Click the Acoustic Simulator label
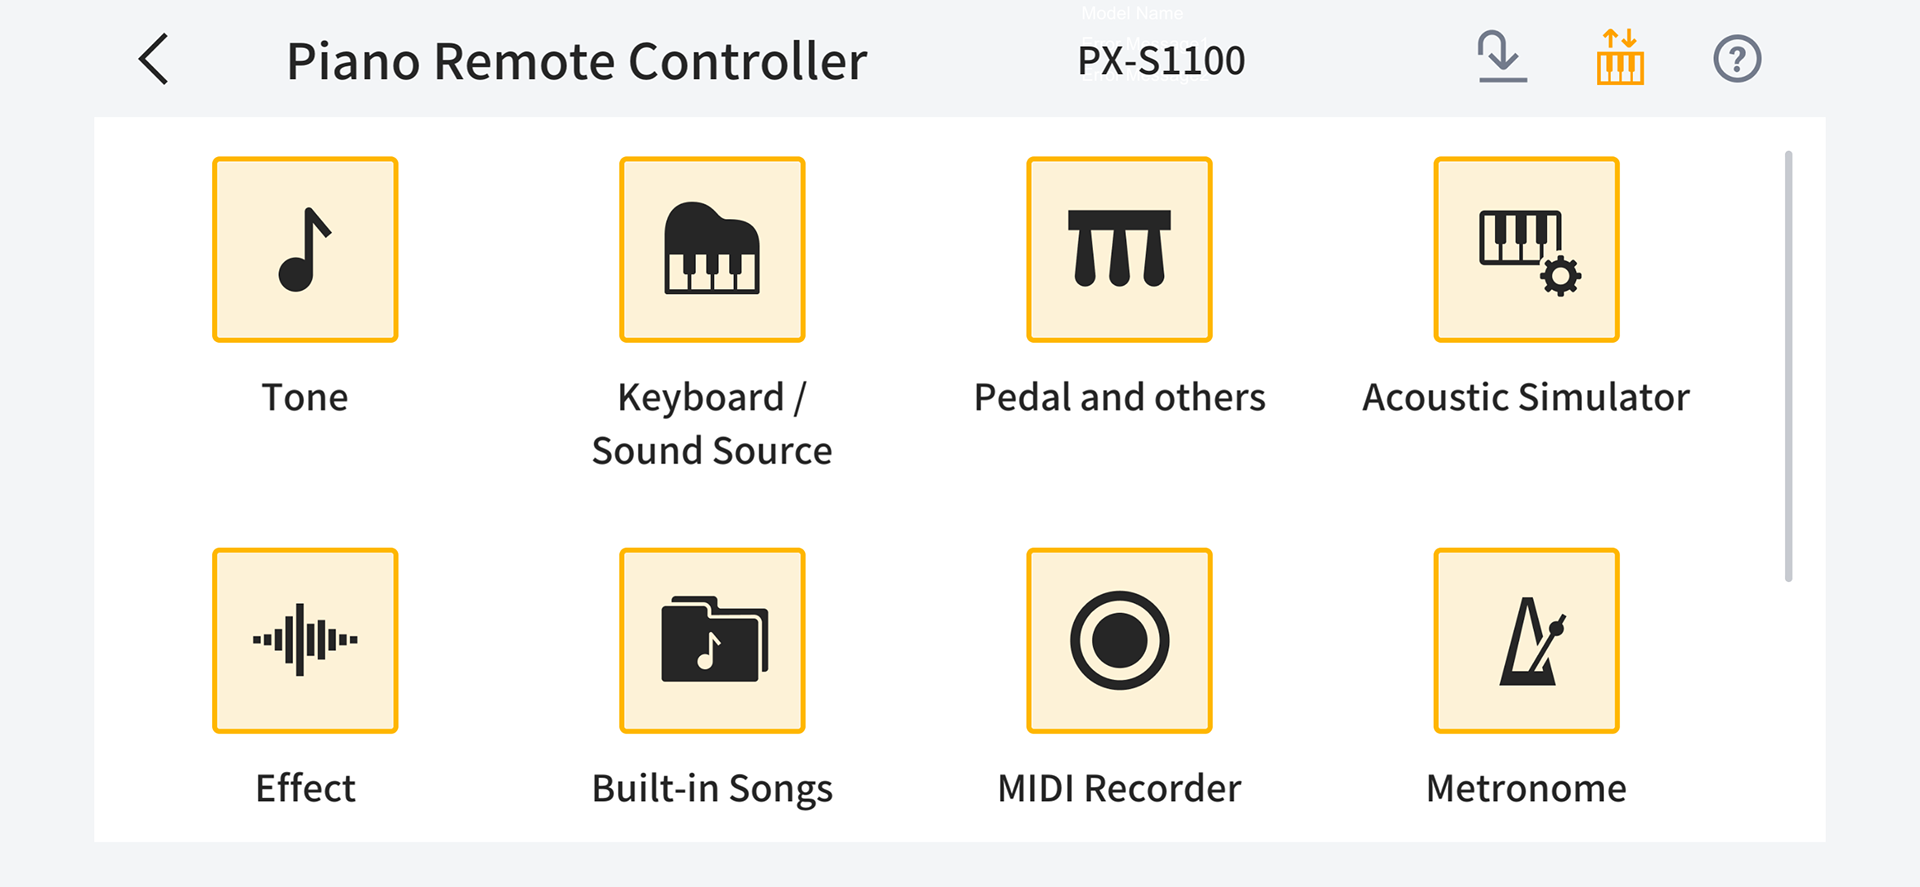1920x887 pixels. coord(1525,396)
